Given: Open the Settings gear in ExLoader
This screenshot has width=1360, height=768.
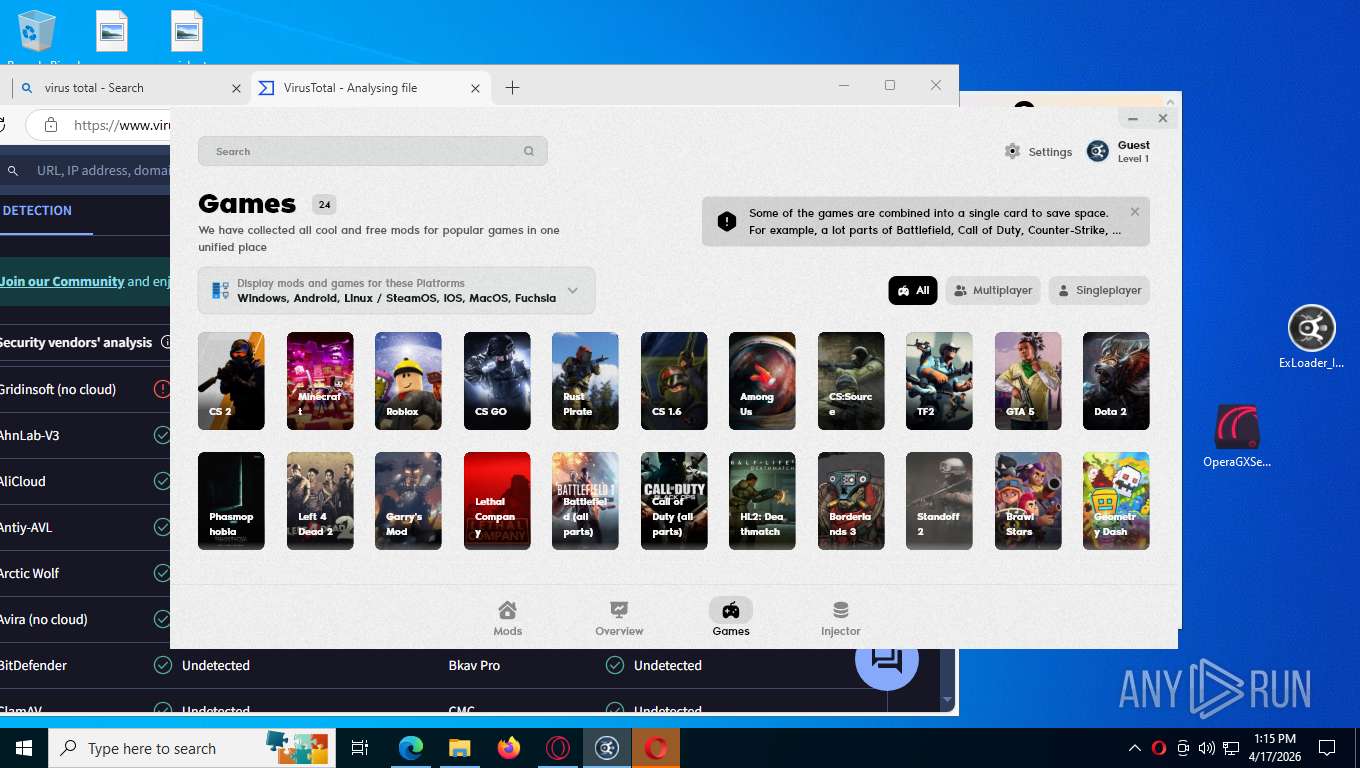Looking at the screenshot, I should 1012,152.
